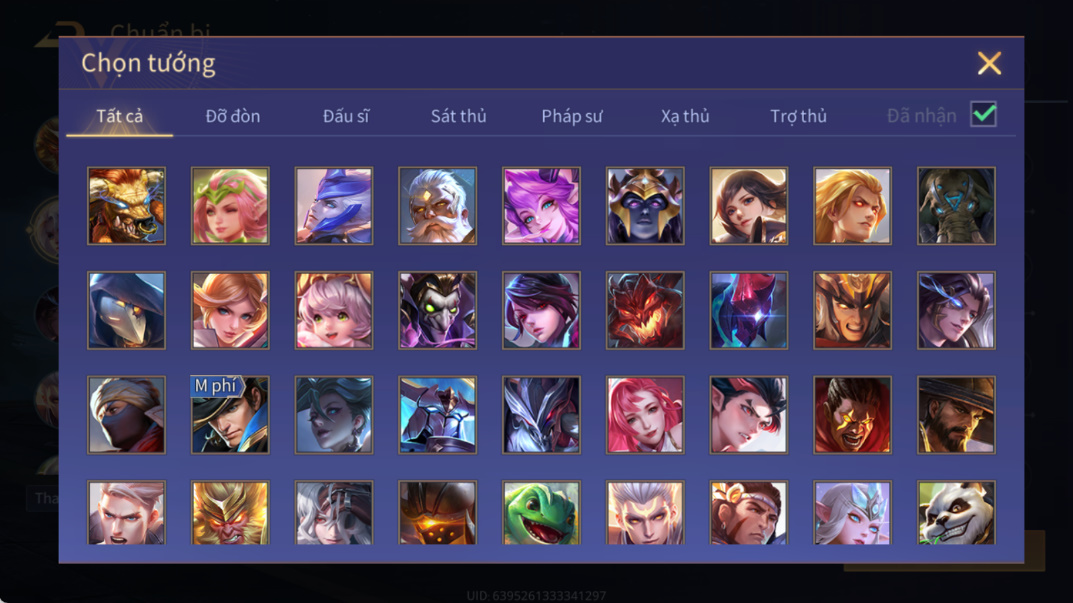The height and width of the screenshot is (603, 1073).
Task: Select the plague-doctor beak mask hero
Action: coord(127,311)
